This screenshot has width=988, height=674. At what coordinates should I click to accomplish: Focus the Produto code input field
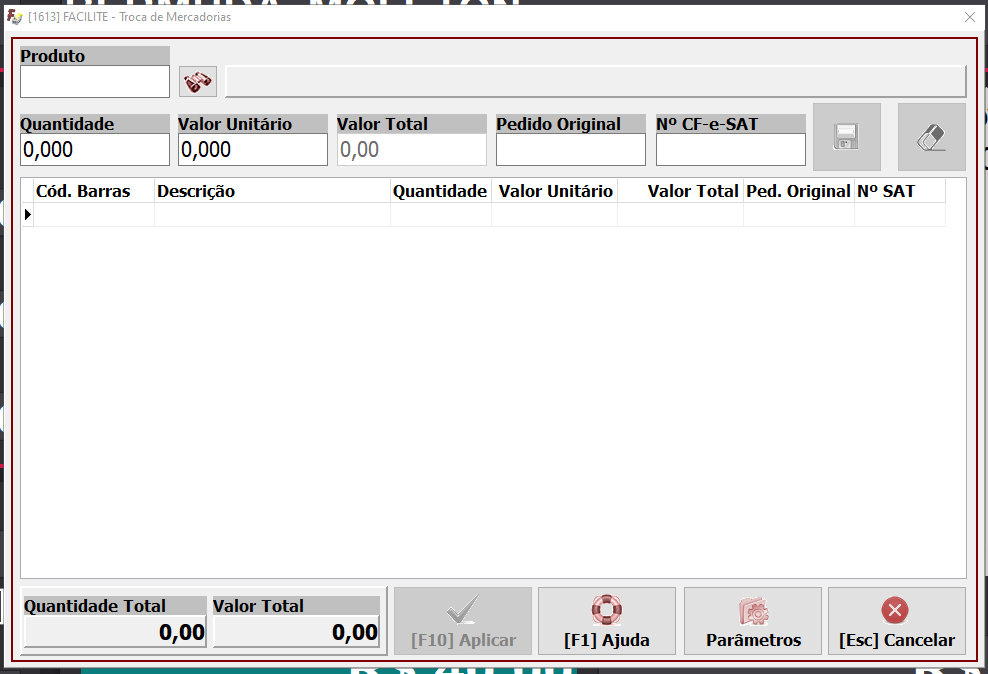[95, 82]
